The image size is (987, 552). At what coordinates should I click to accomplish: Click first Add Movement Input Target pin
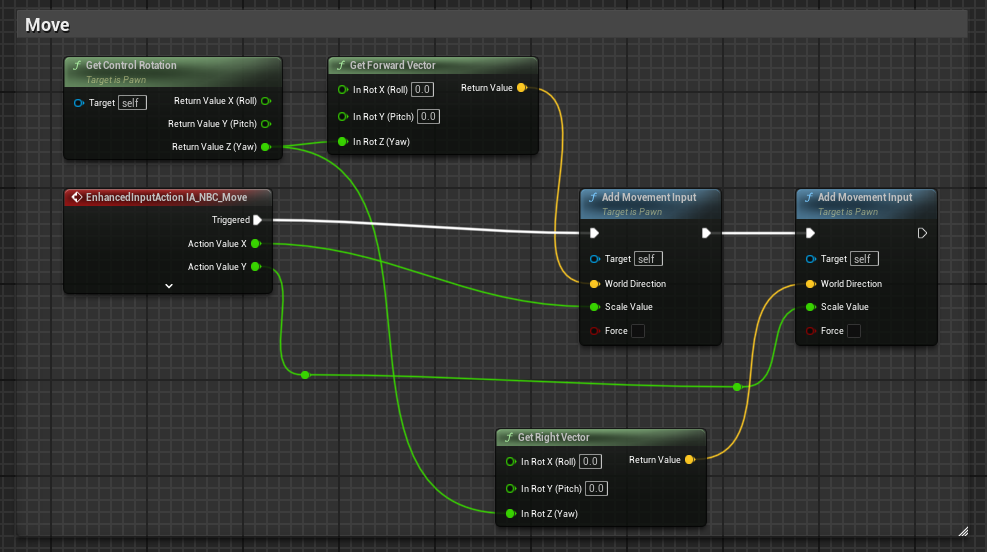[x=594, y=259]
